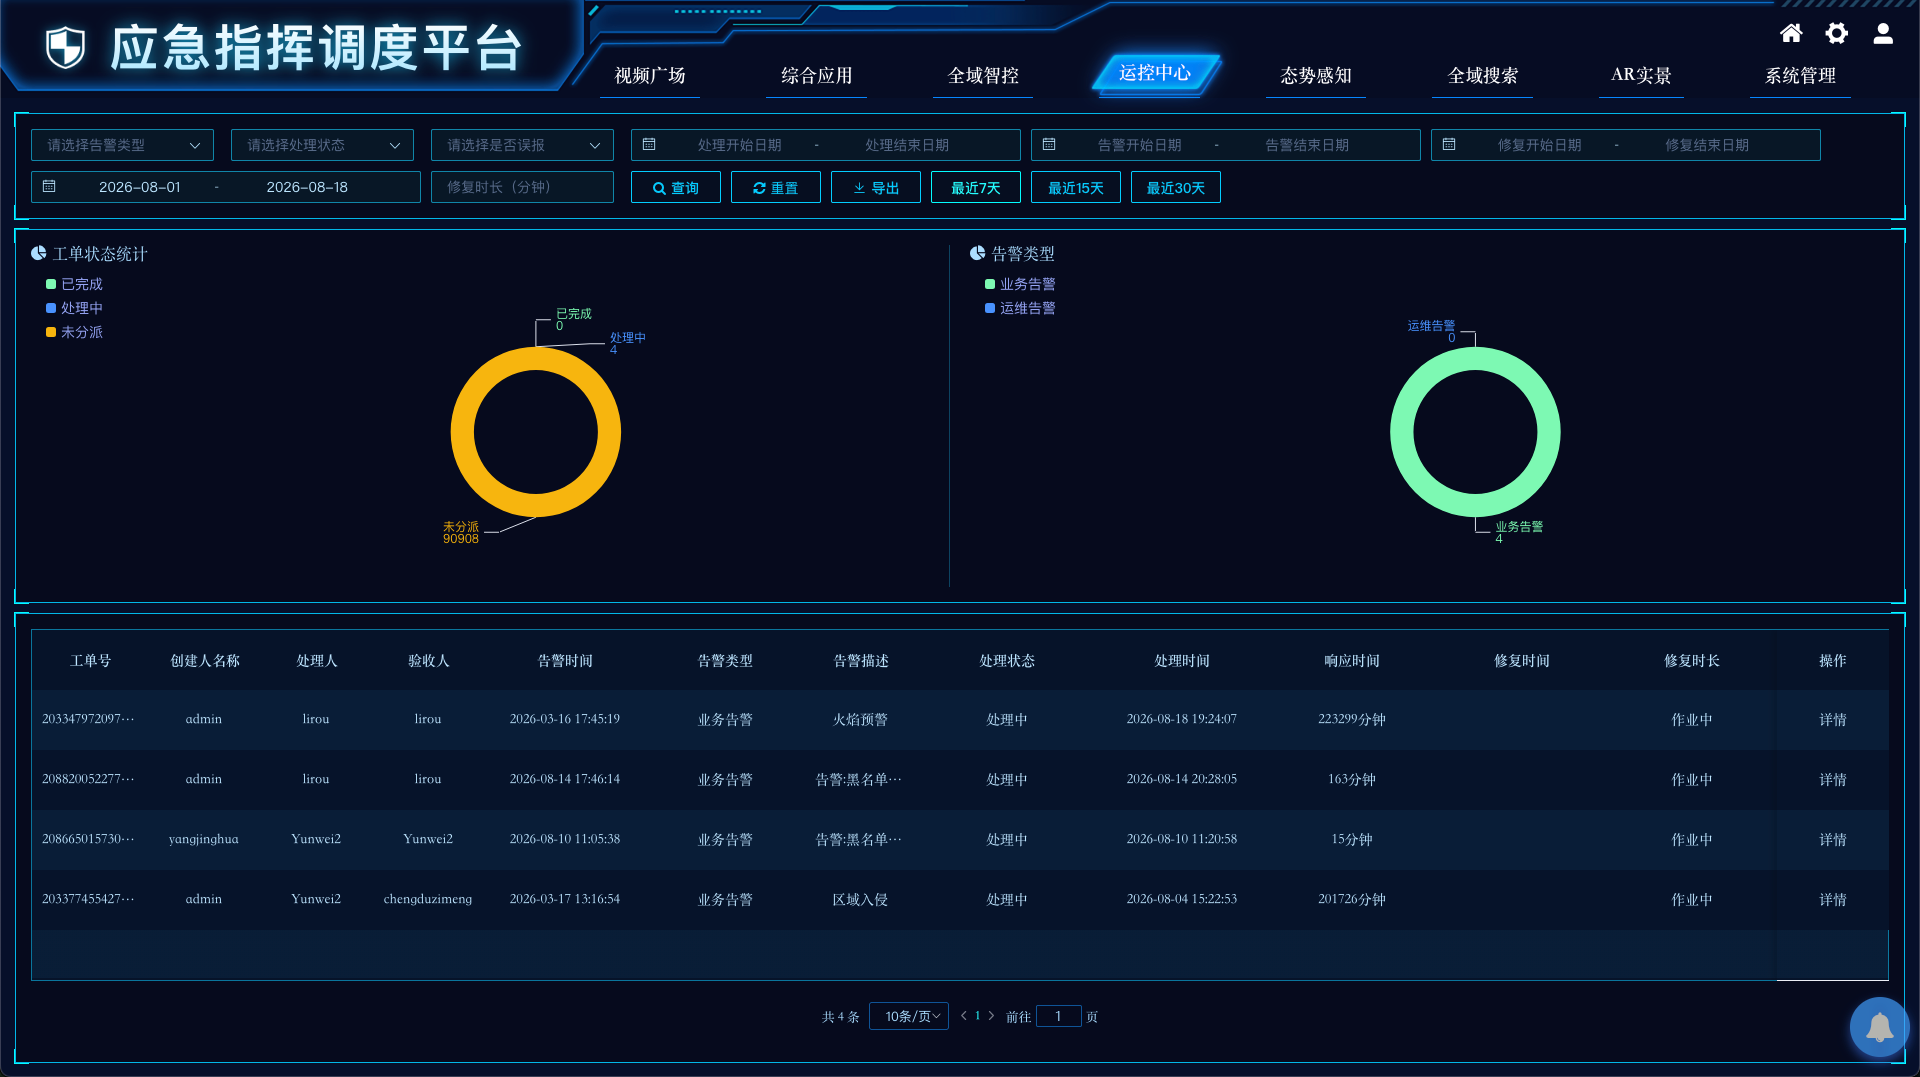Click pie icon beside 告警类型 title
This screenshot has width=1920, height=1077.
[978, 253]
